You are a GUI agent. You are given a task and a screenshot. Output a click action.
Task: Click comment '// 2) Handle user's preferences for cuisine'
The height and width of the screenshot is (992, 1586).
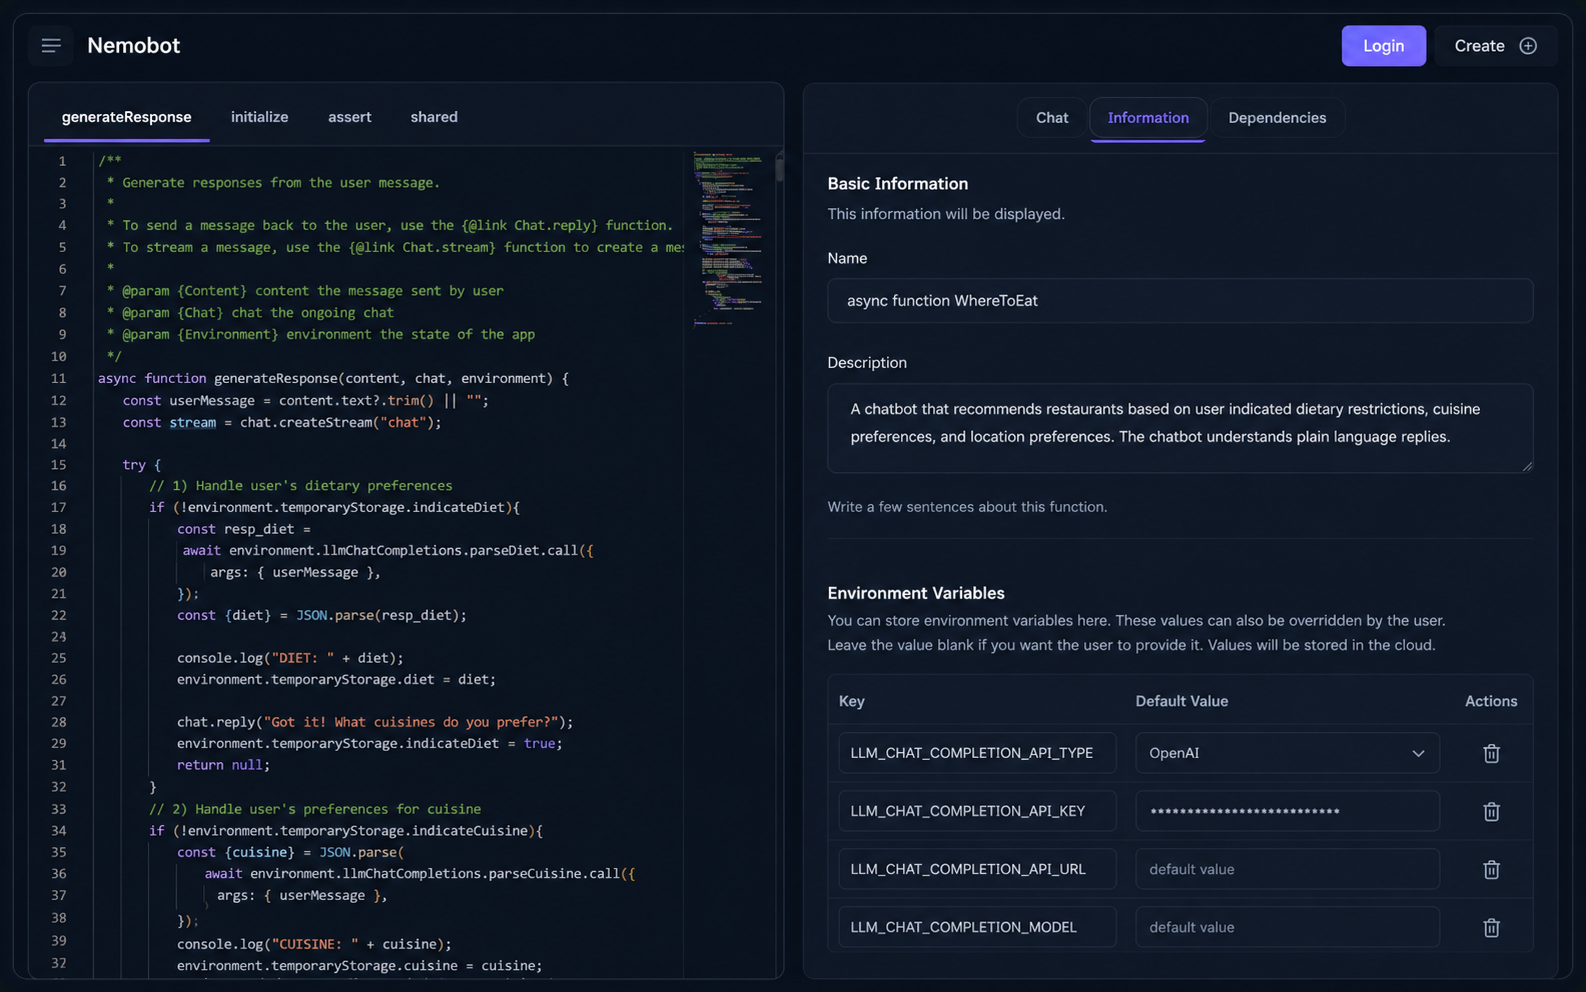[x=315, y=809]
